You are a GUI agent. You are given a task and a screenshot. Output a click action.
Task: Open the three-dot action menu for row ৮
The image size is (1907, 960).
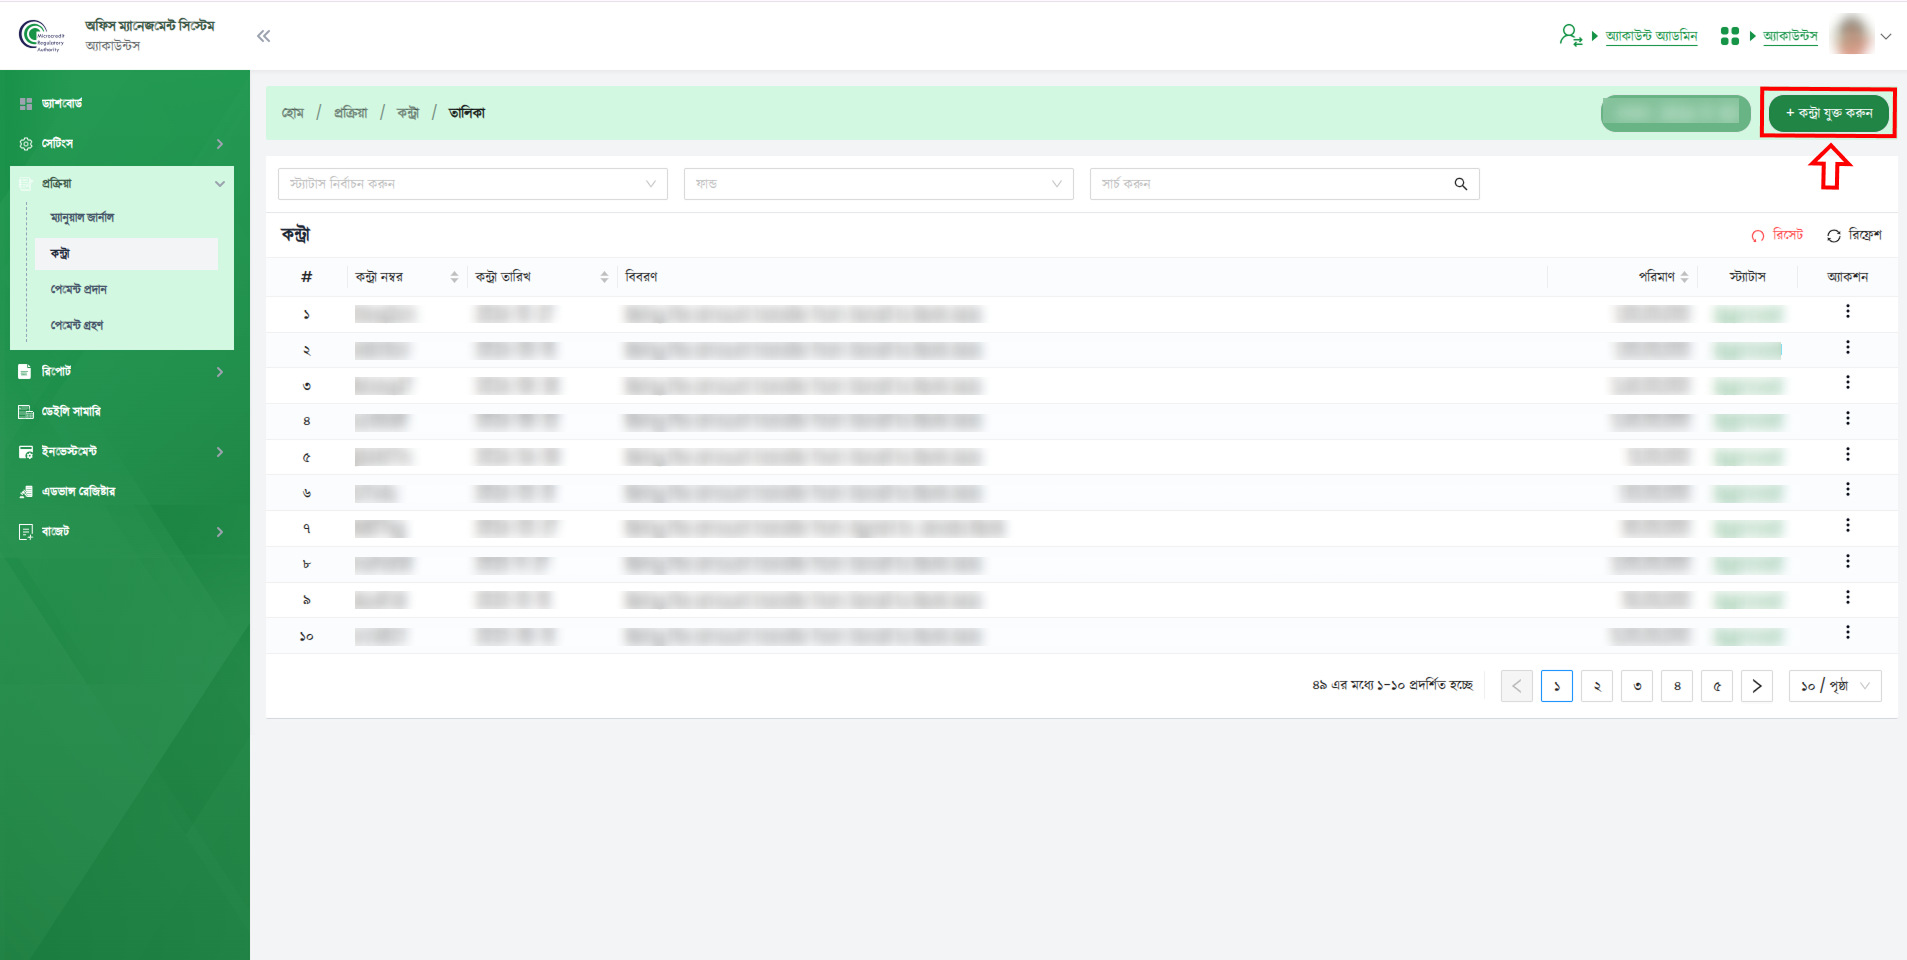[1847, 561]
